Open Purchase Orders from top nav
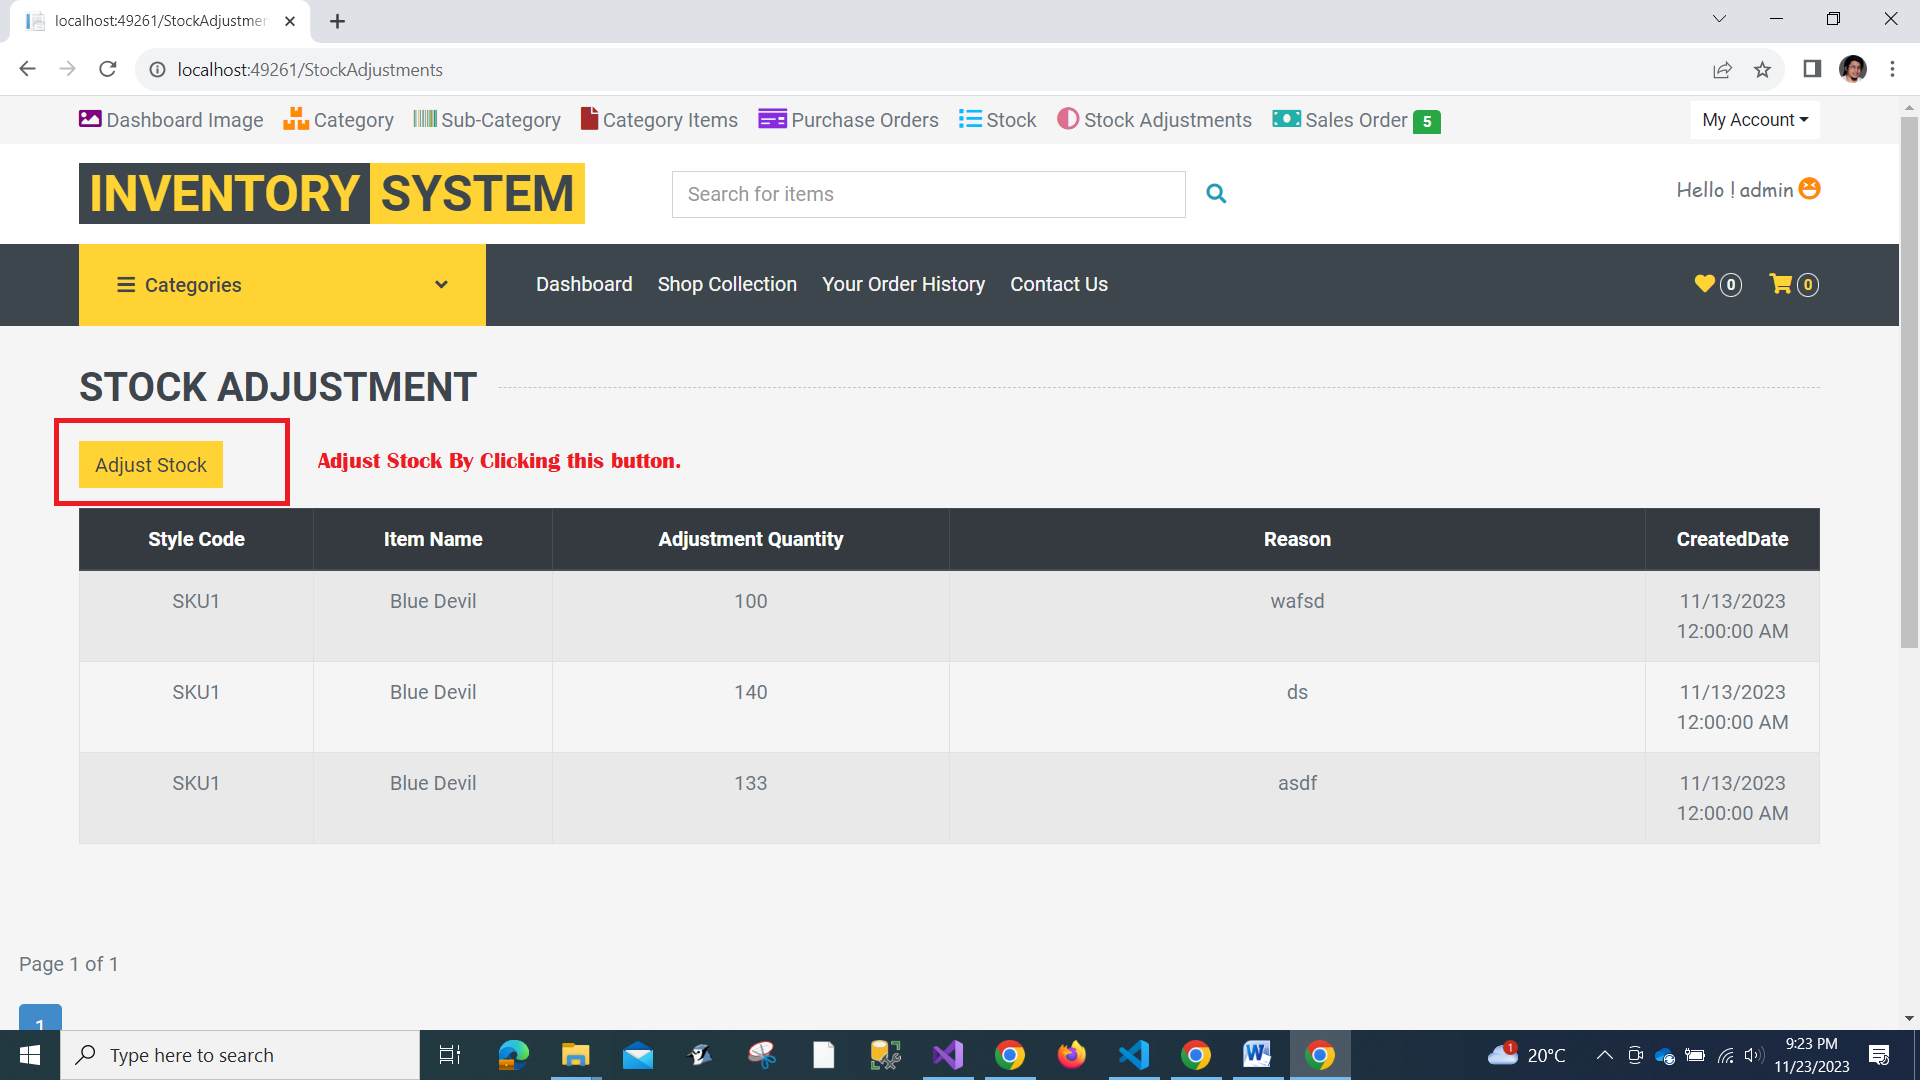 (x=848, y=120)
